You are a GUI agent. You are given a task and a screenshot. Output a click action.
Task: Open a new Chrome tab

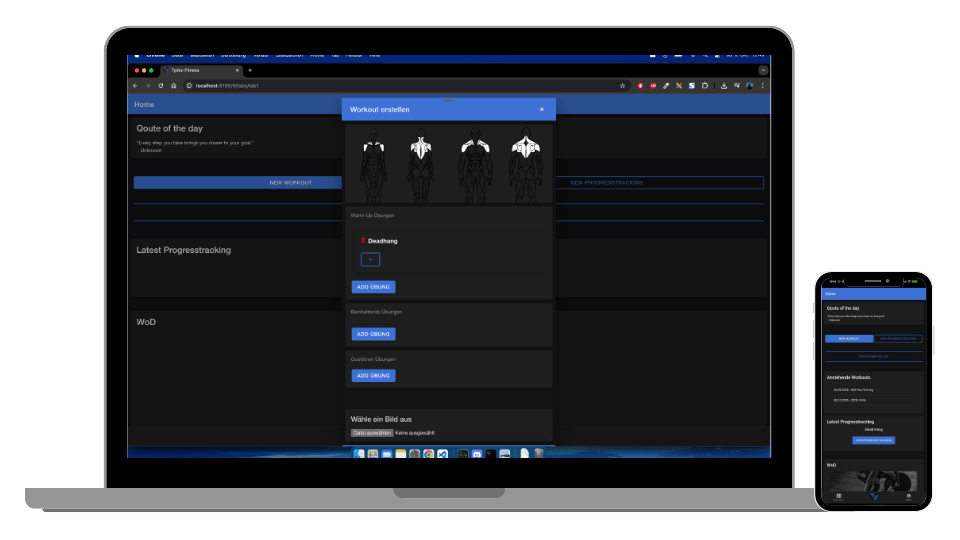pos(250,70)
